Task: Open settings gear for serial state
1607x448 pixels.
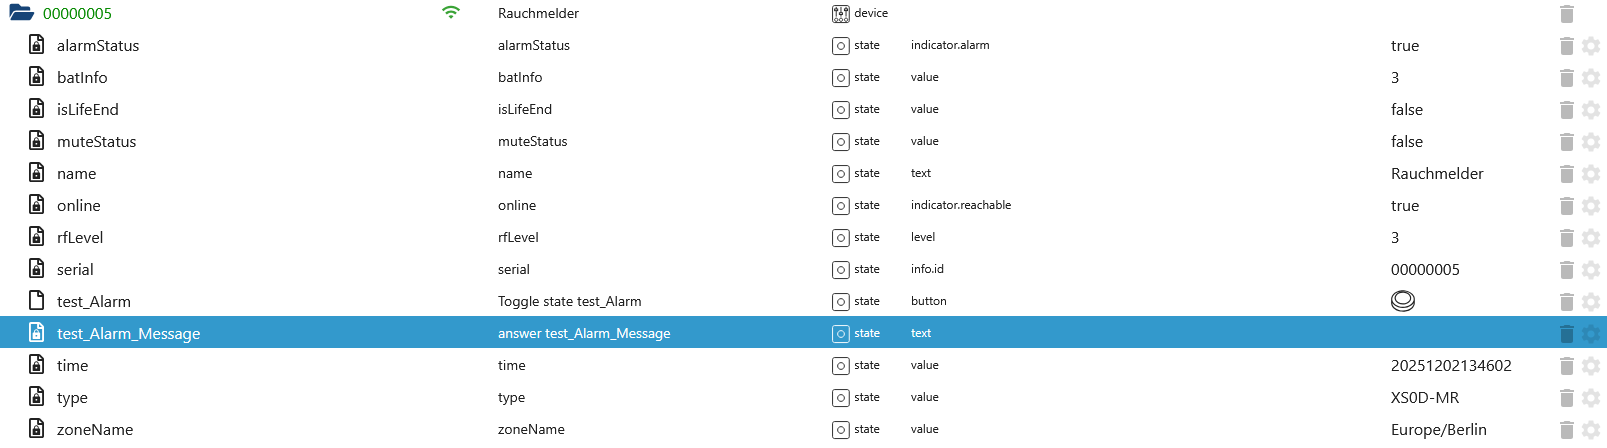Action: pyautogui.click(x=1591, y=270)
